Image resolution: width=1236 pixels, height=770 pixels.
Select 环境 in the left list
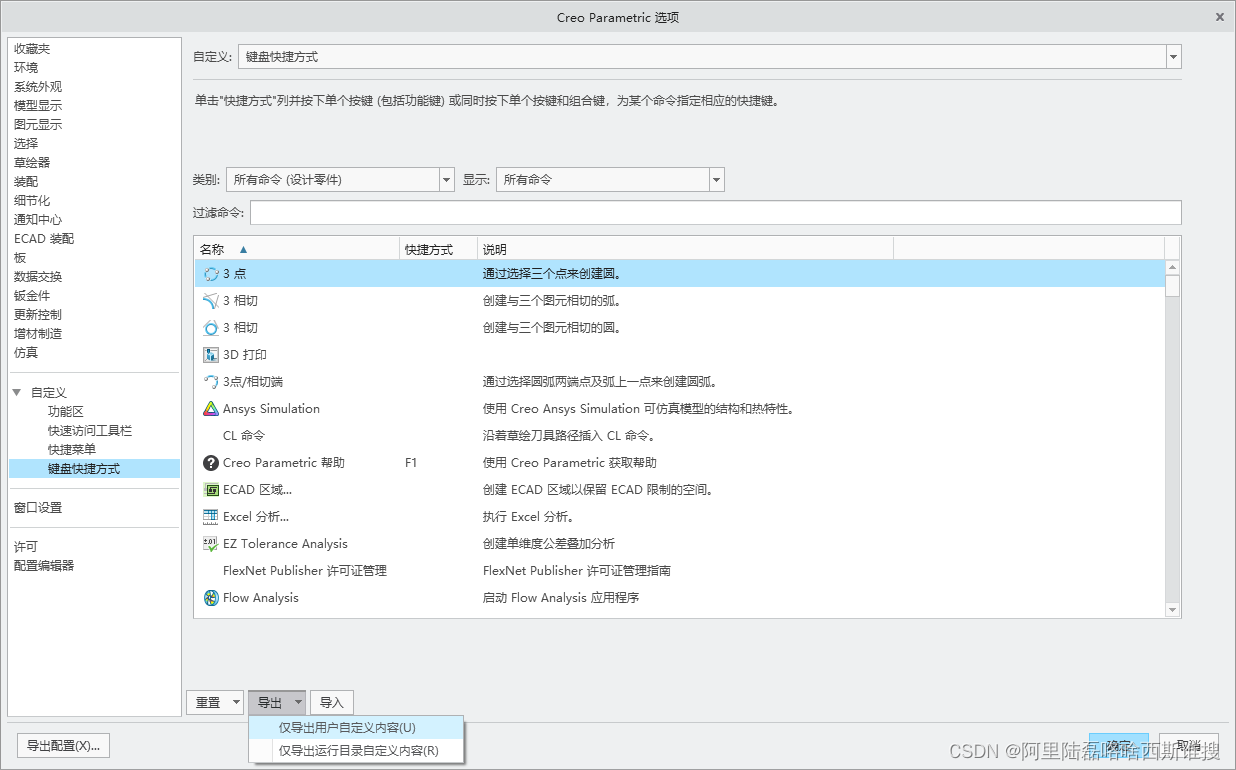click(x=26, y=68)
